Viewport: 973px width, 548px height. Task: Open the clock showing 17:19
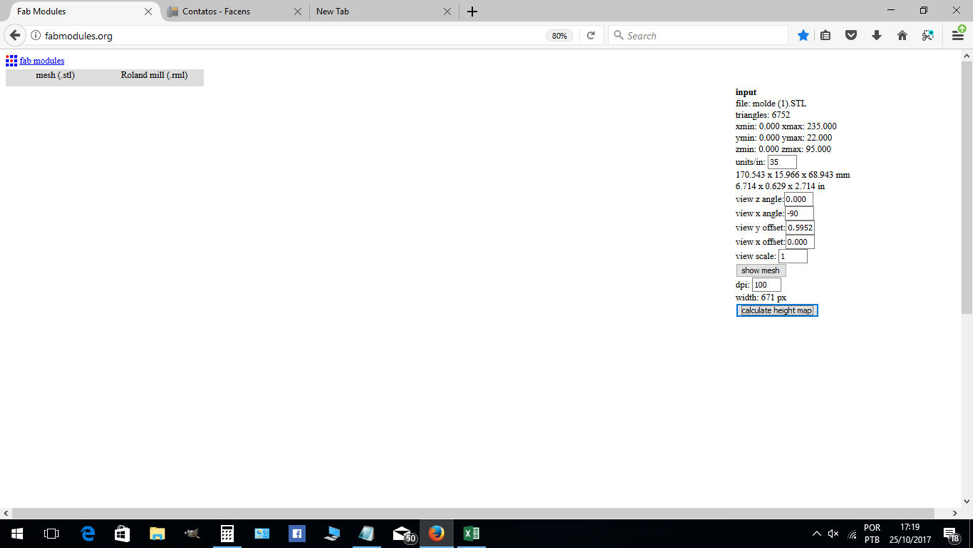(x=910, y=534)
